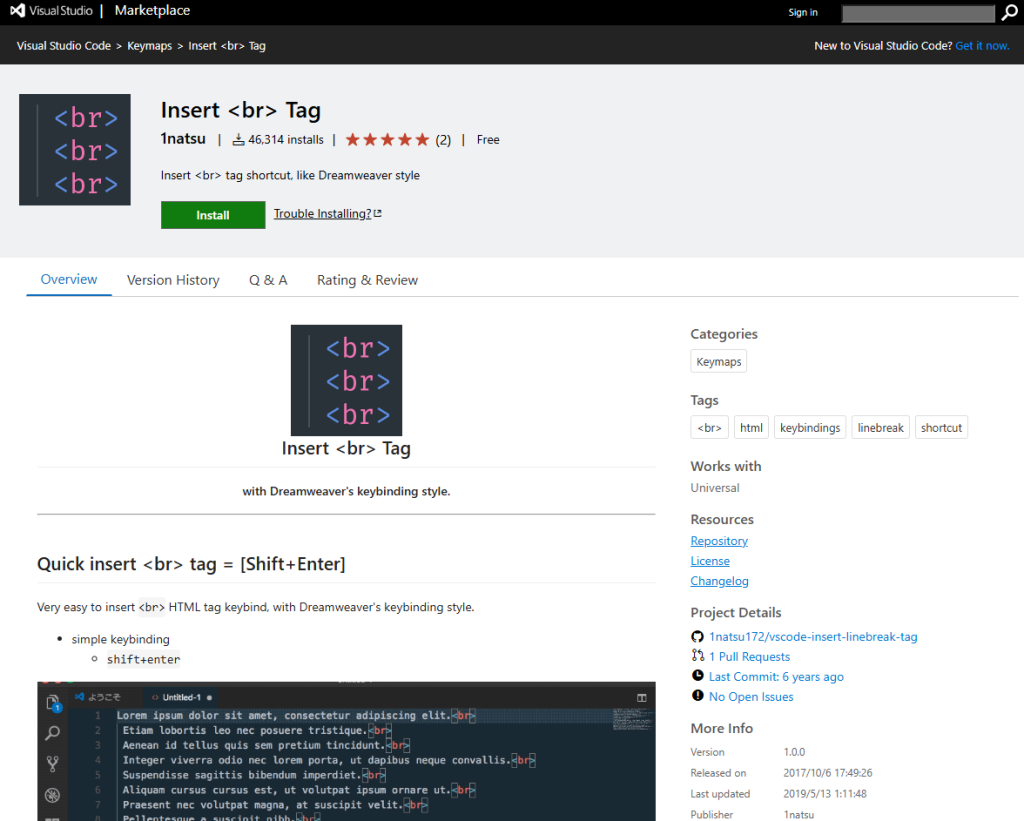This screenshot has width=1024, height=821.
Task: Open the Overview tab
Action: 69,280
